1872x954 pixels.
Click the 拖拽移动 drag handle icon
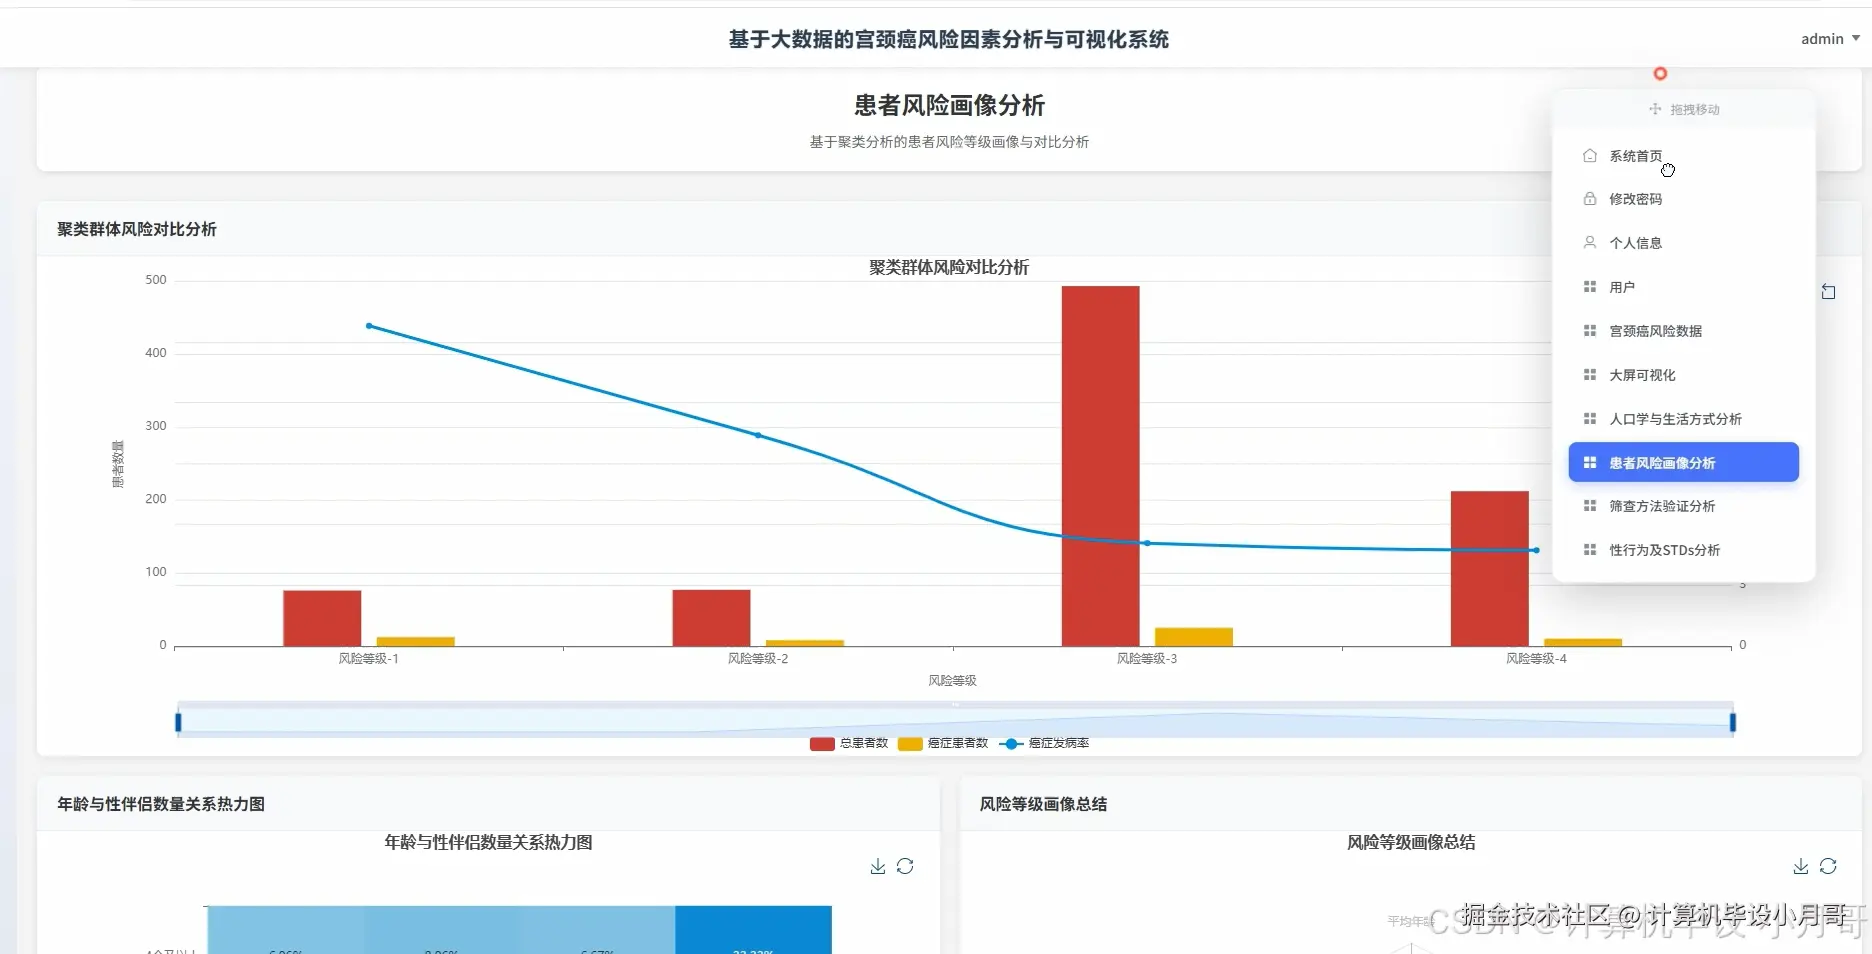pyautogui.click(x=1655, y=109)
